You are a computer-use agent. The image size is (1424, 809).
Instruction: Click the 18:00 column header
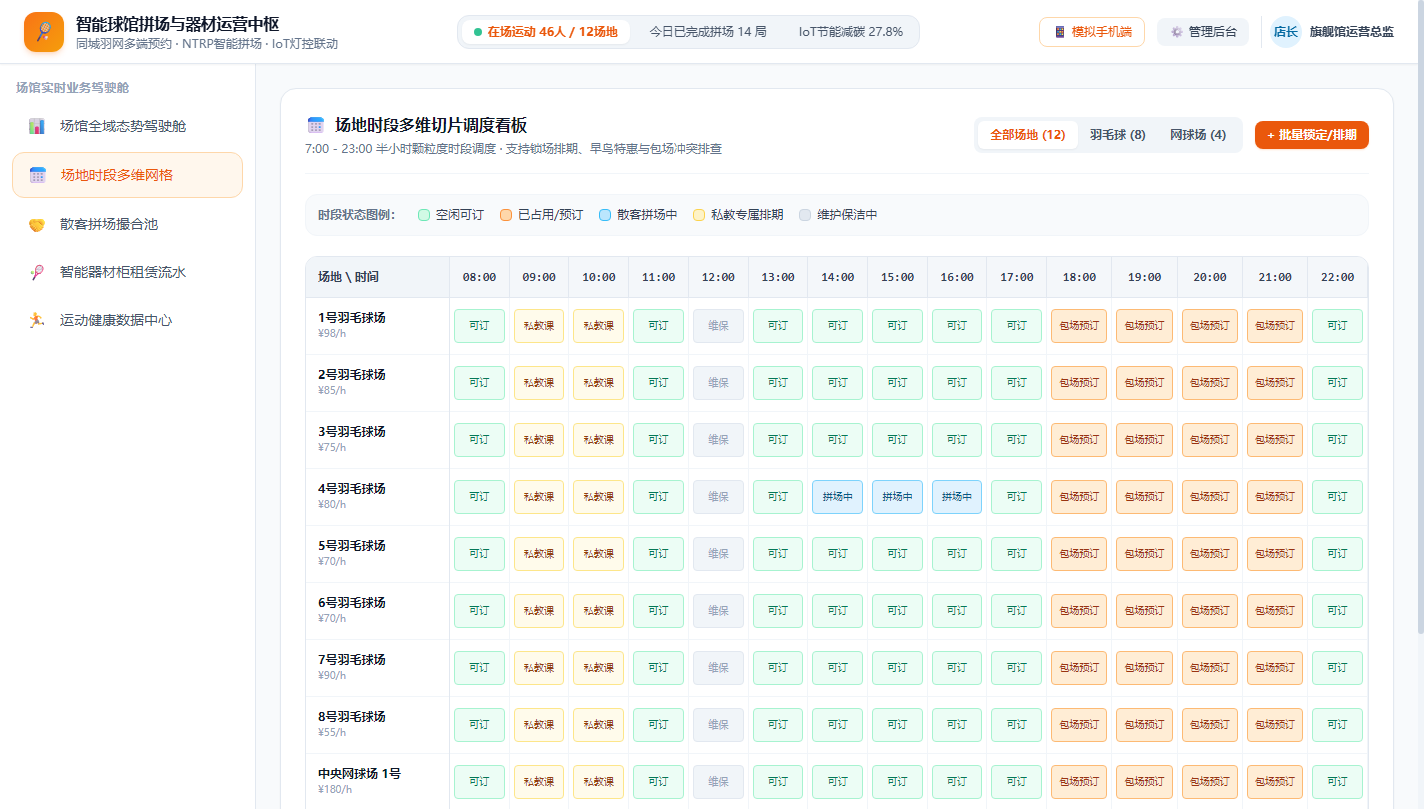tap(1079, 277)
